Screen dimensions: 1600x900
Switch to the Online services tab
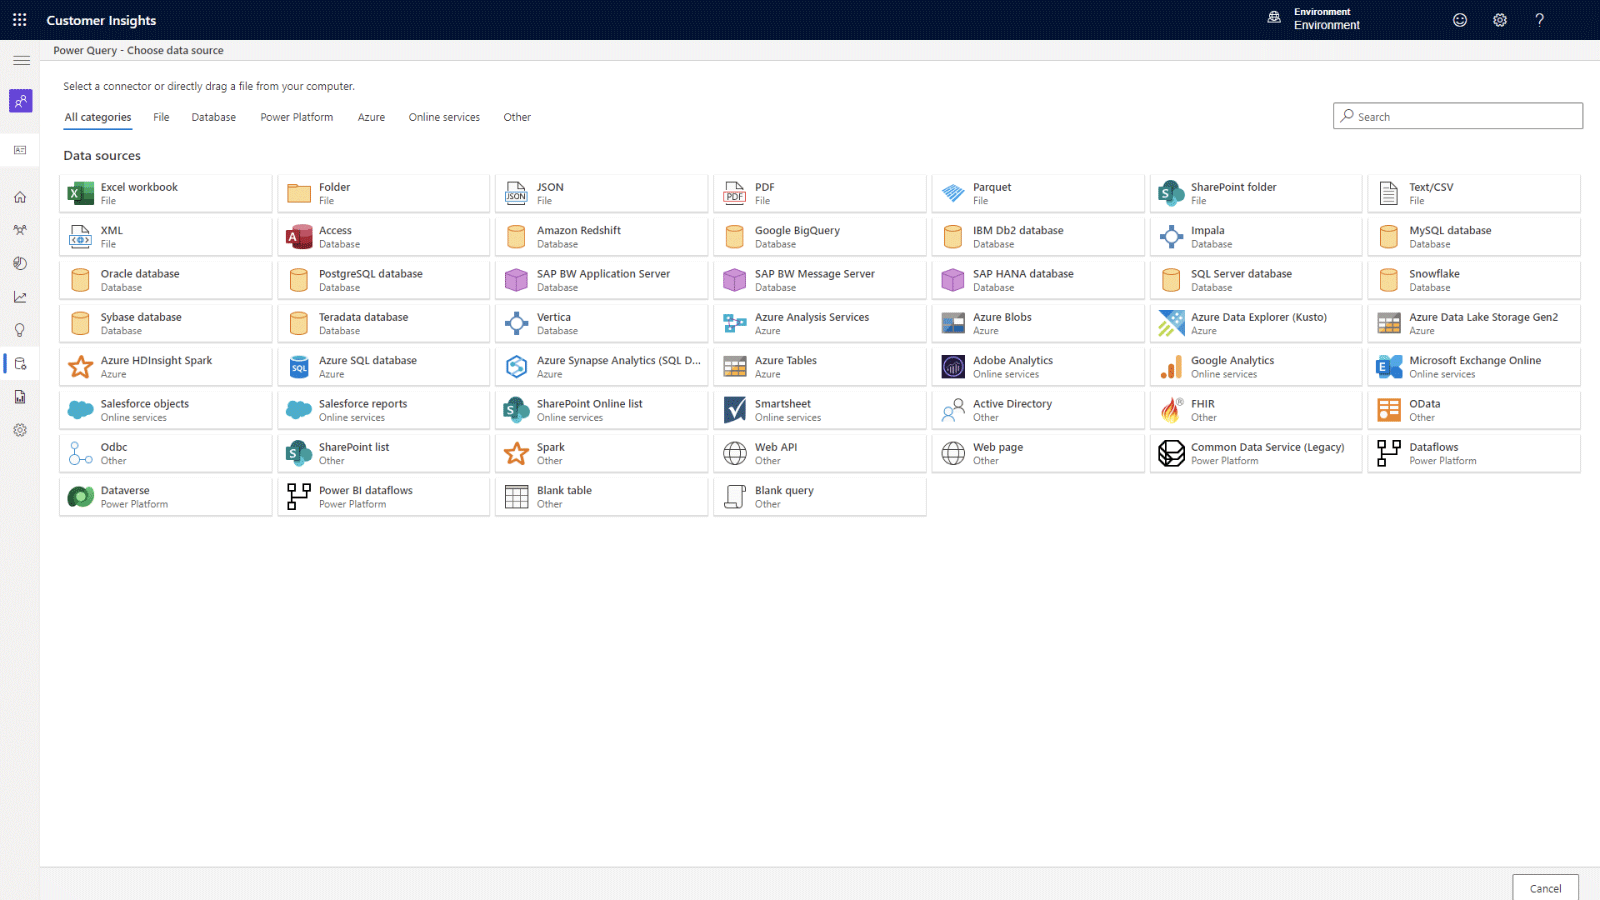(x=444, y=117)
